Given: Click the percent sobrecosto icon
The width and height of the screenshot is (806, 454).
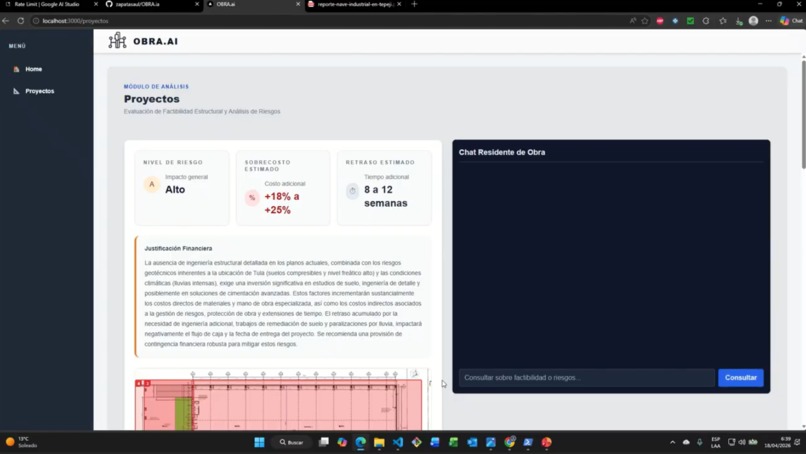Looking at the screenshot, I should pyautogui.click(x=252, y=197).
